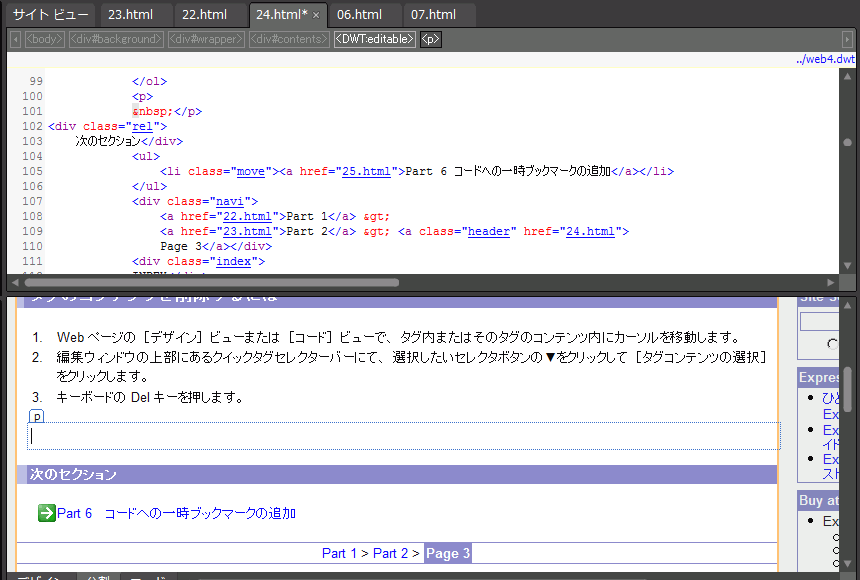Click the code view scroll down arrow
The image size is (860, 580).
pyautogui.click(x=847, y=266)
